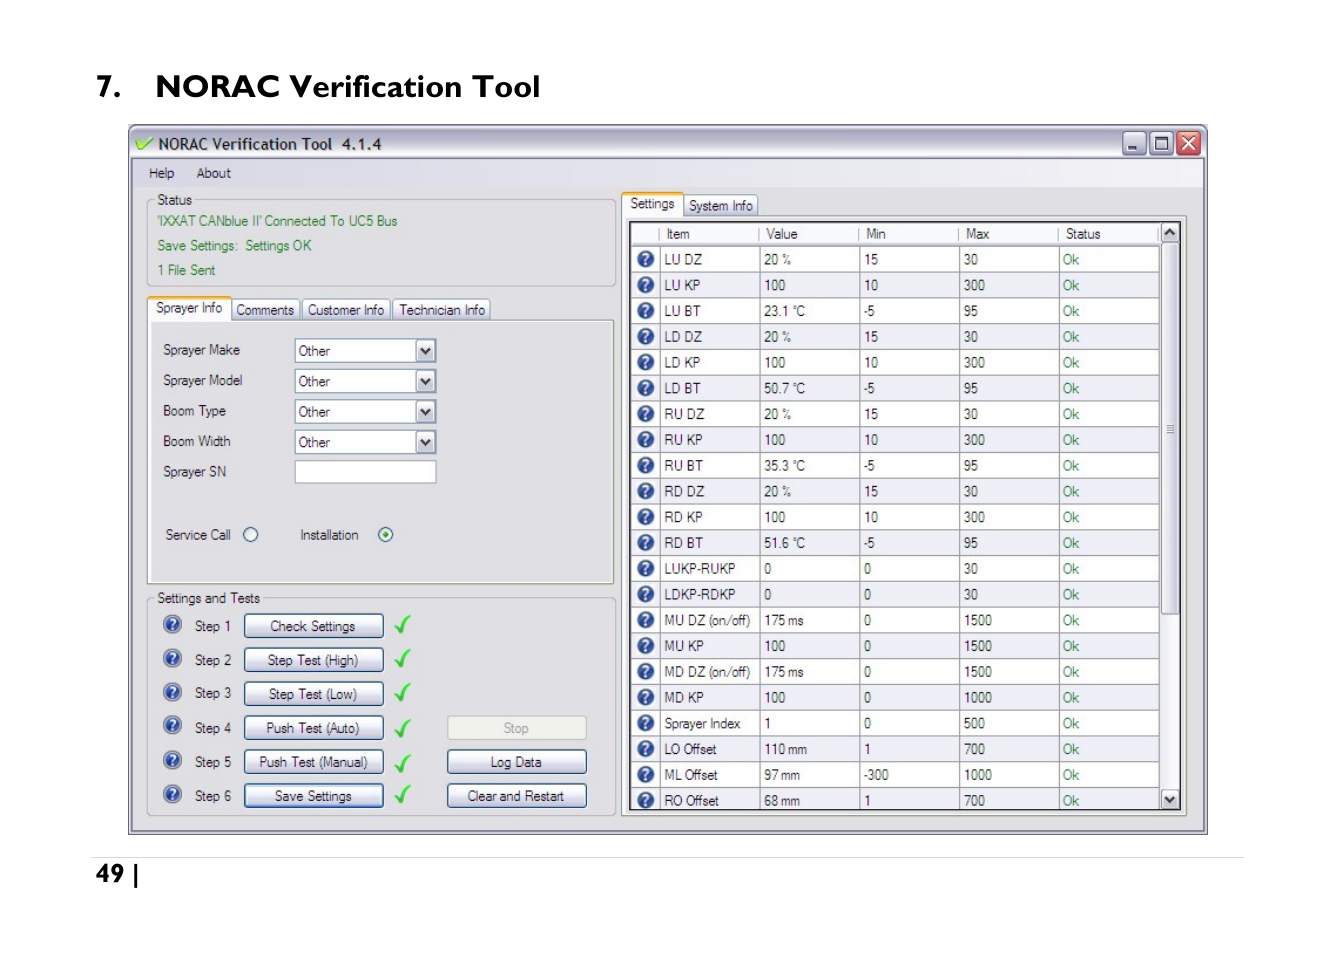Switch to the Sprayer Info tab
The width and height of the screenshot is (1336, 954).
(x=189, y=308)
